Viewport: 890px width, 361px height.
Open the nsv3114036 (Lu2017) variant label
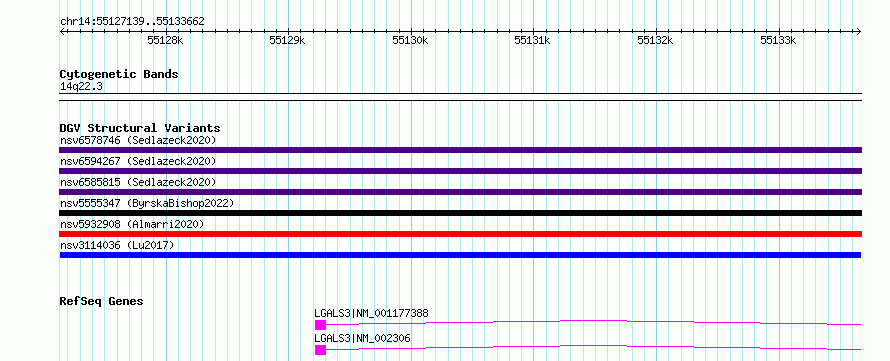tap(117, 245)
